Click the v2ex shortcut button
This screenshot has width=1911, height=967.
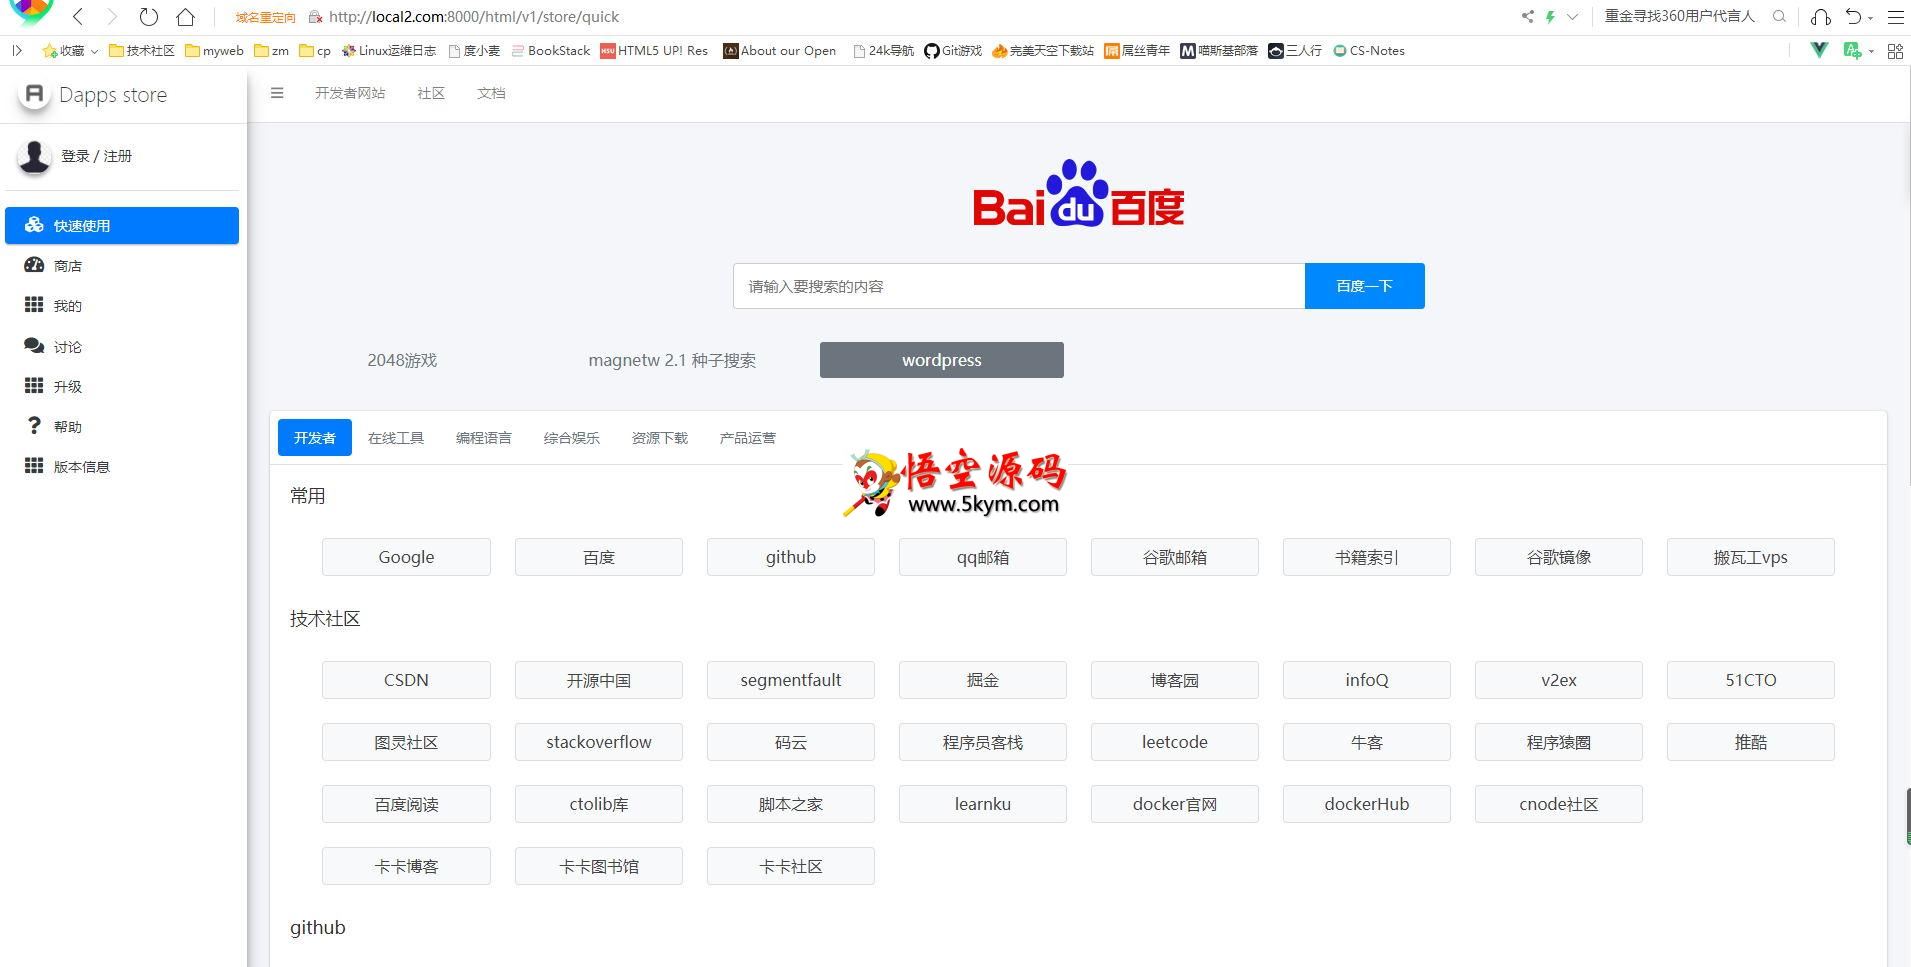[x=1559, y=680]
